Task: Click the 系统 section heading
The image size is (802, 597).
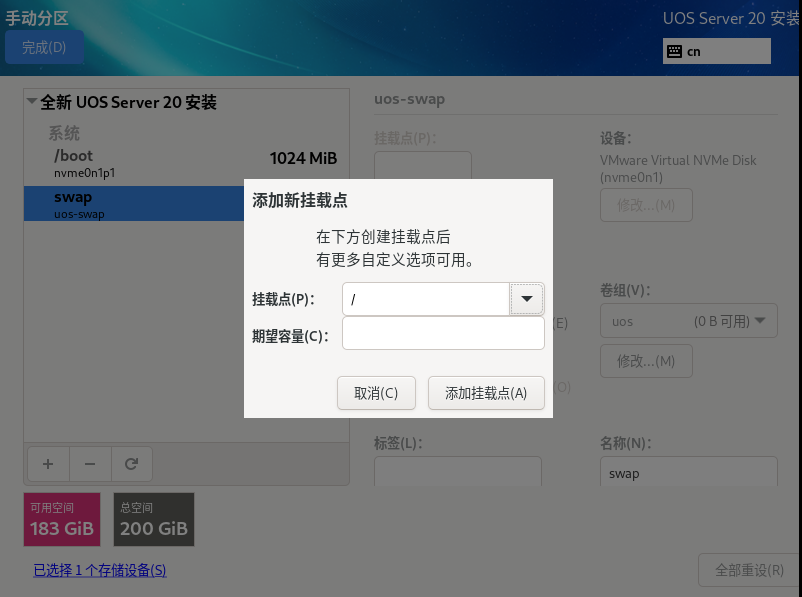Action: point(64,134)
